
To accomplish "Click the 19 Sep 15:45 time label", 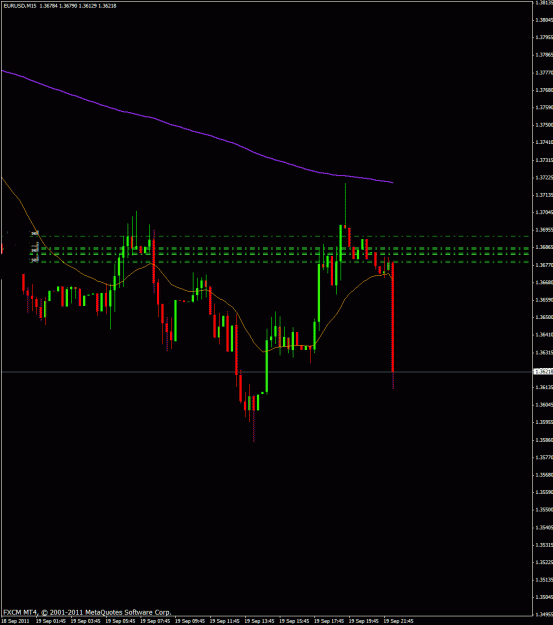I will pos(294,621).
